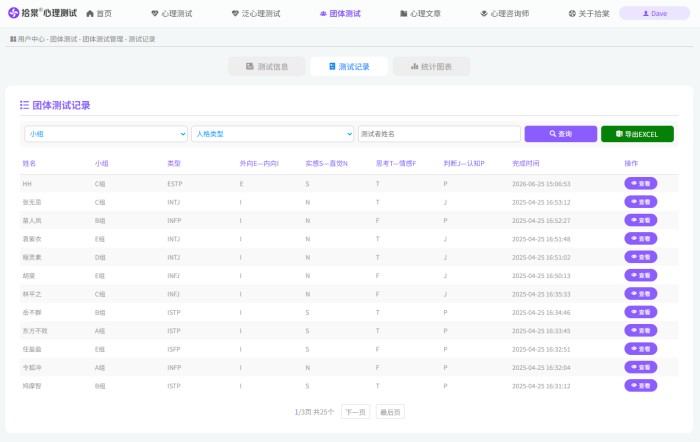
Task: Expand the 小组 filter dropdown
Action: click(x=106, y=134)
